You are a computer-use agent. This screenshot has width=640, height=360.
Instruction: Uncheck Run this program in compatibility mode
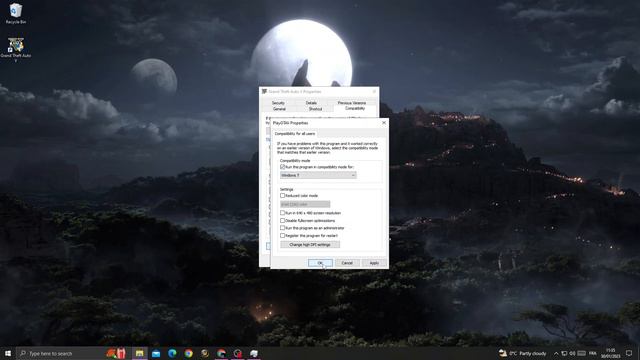pyautogui.click(x=282, y=167)
